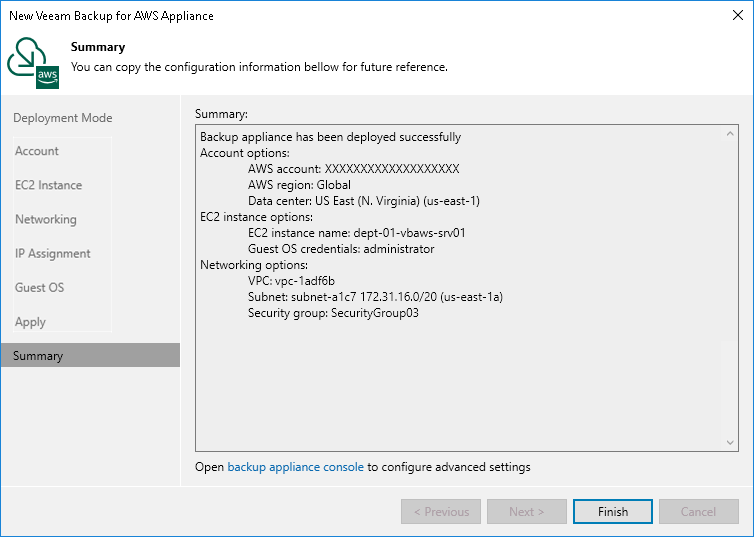754x537 pixels.
Task: Go to the Apply step
Action: 31,321
